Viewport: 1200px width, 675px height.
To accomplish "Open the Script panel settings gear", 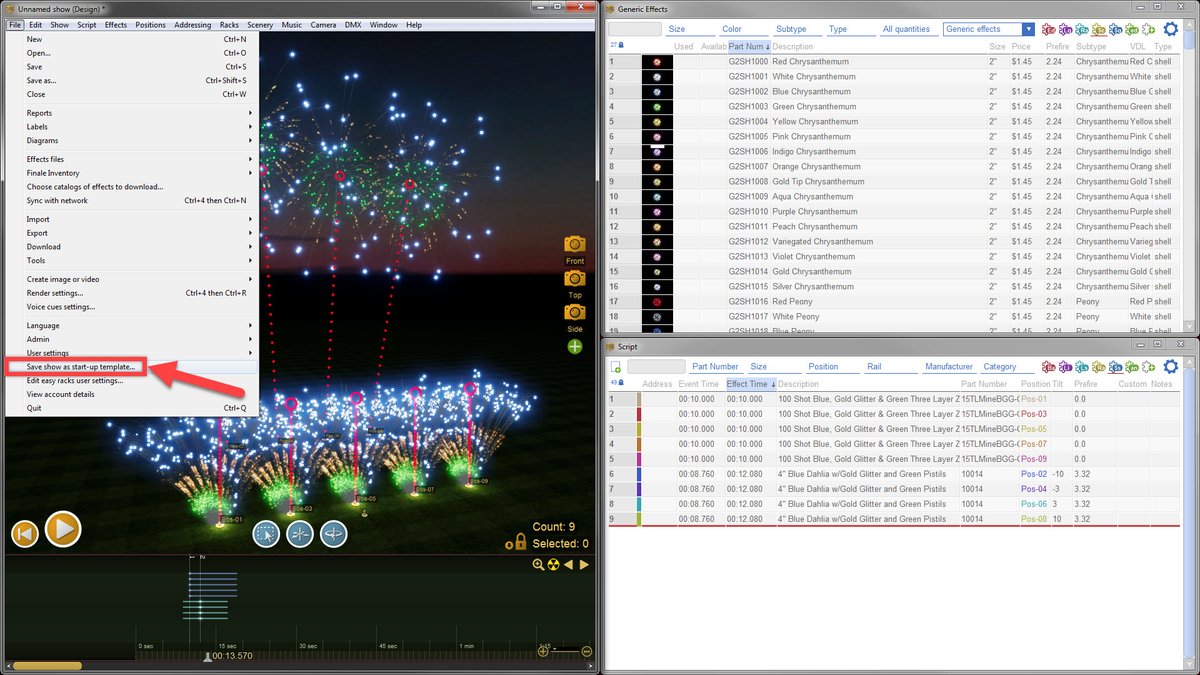I will [1171, 367].
